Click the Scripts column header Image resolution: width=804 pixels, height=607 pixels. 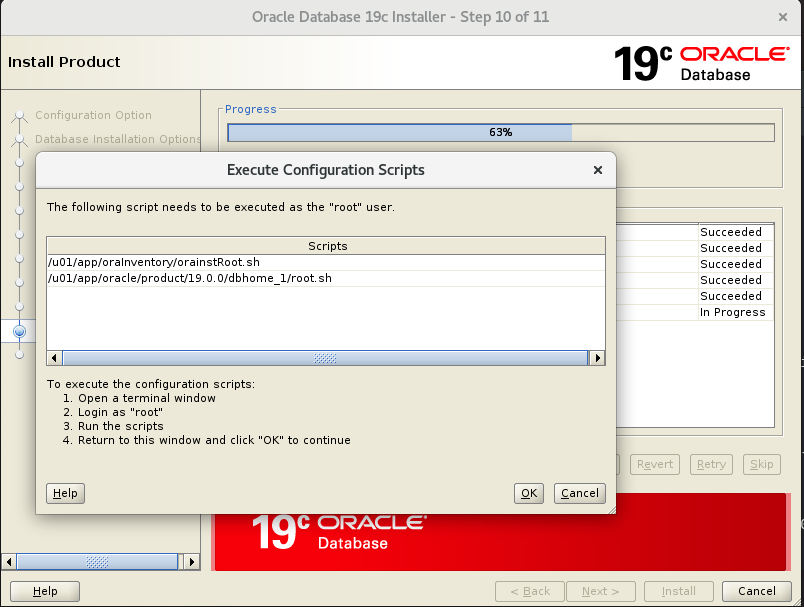pos(326,246)
